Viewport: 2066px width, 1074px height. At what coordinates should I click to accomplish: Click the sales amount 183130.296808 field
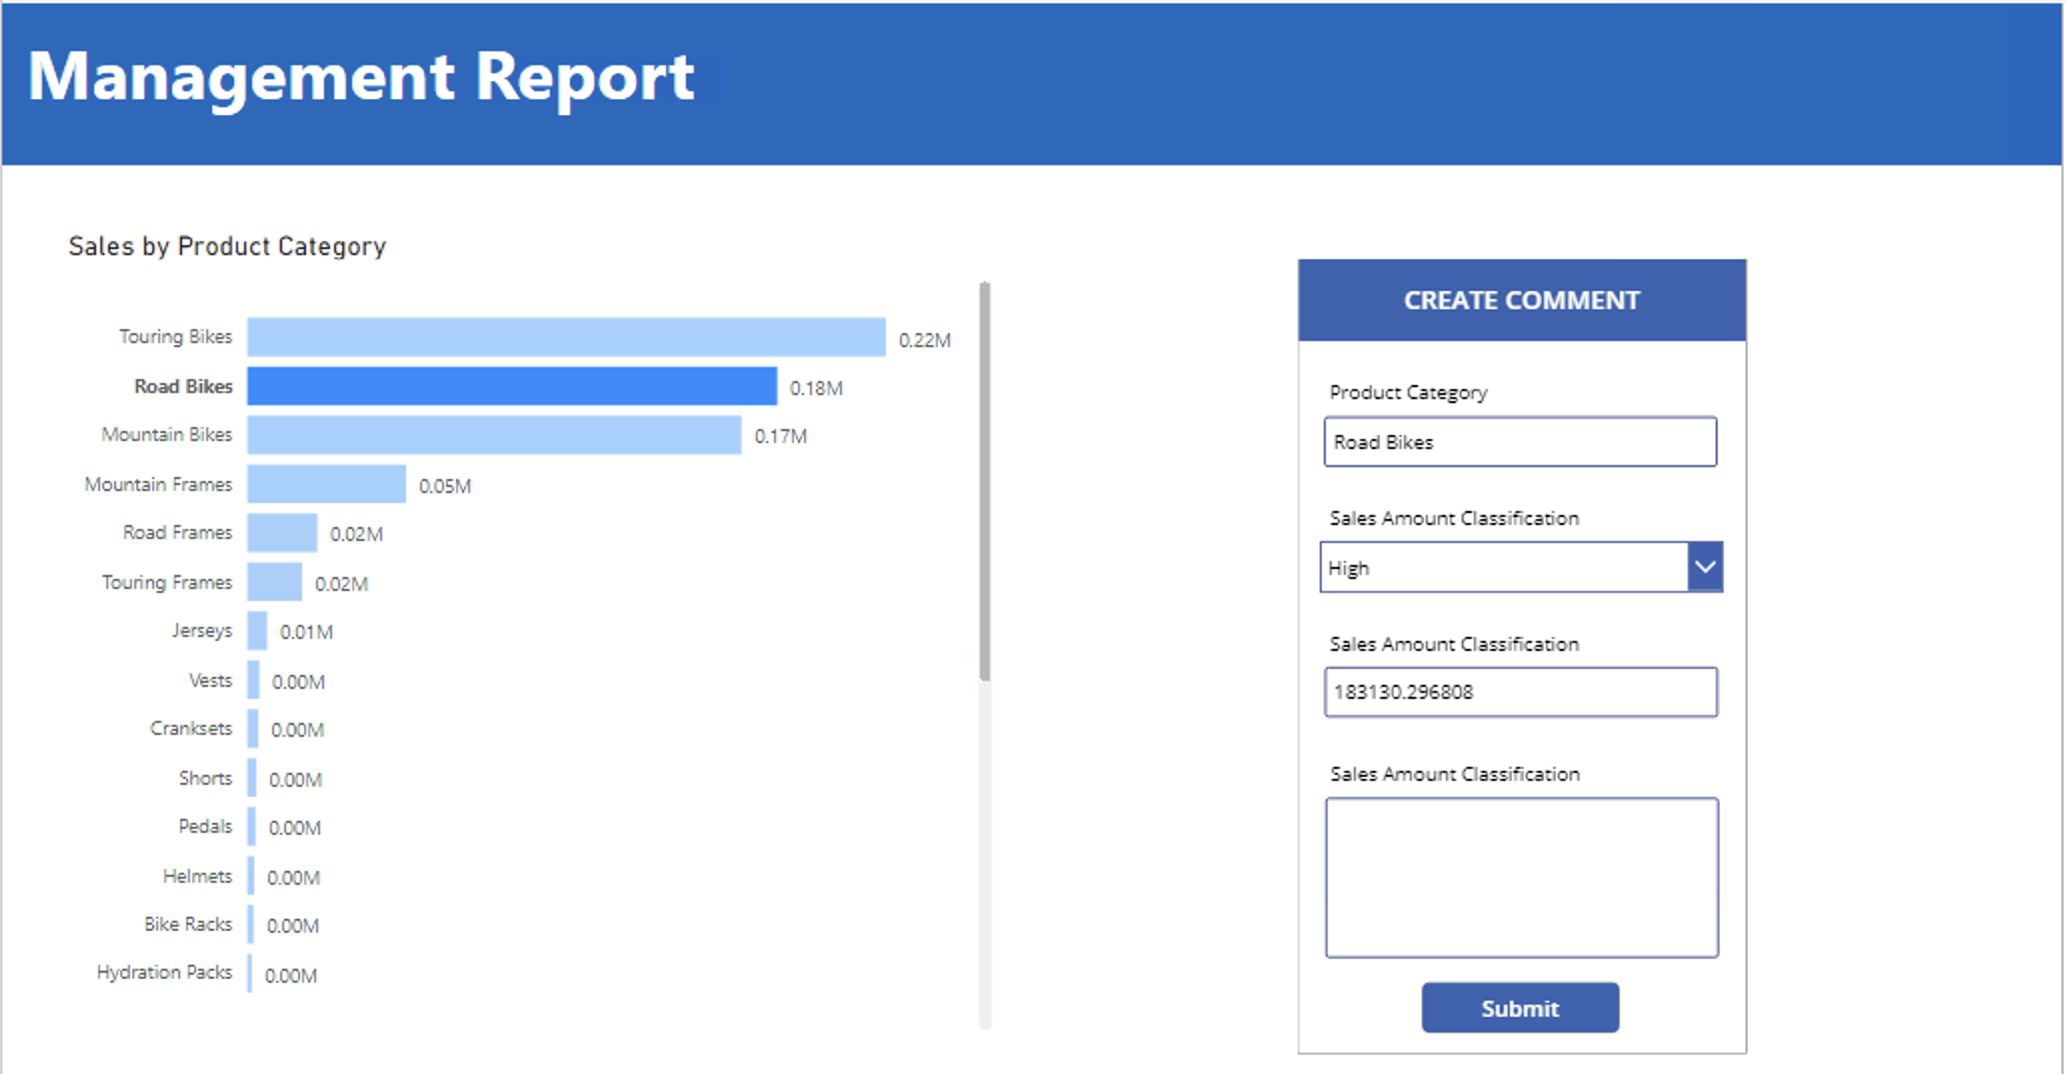(1519, 692)
